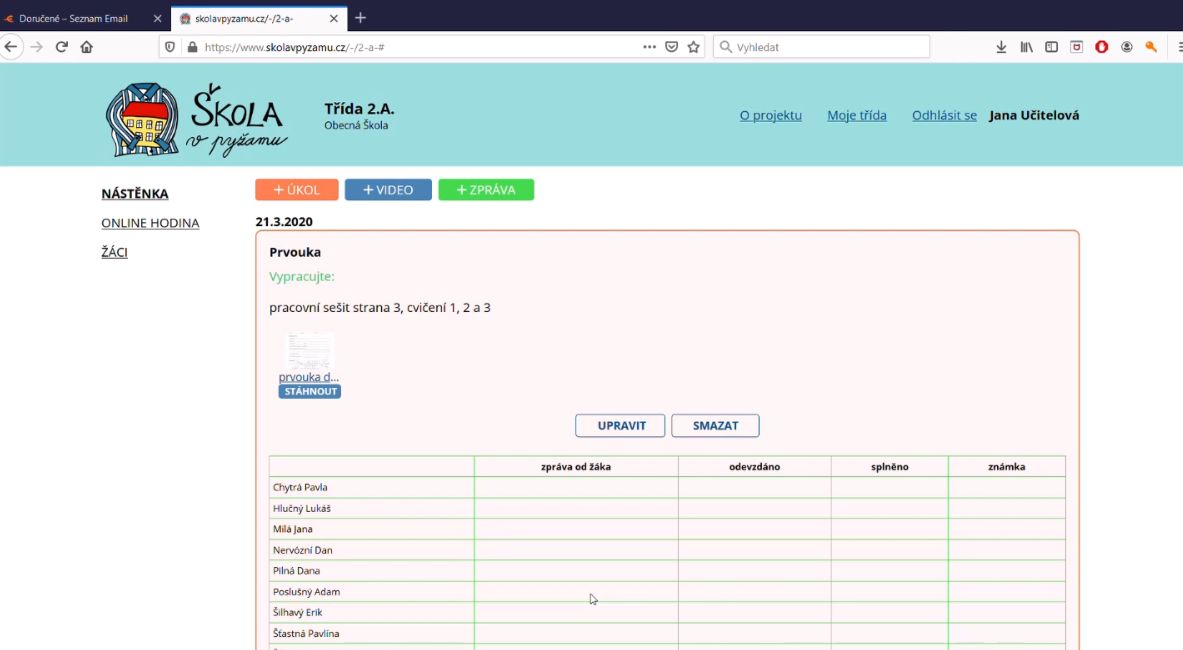
Task: Click the 21.3.2020 date heading
Action: [x=284, y=222]
